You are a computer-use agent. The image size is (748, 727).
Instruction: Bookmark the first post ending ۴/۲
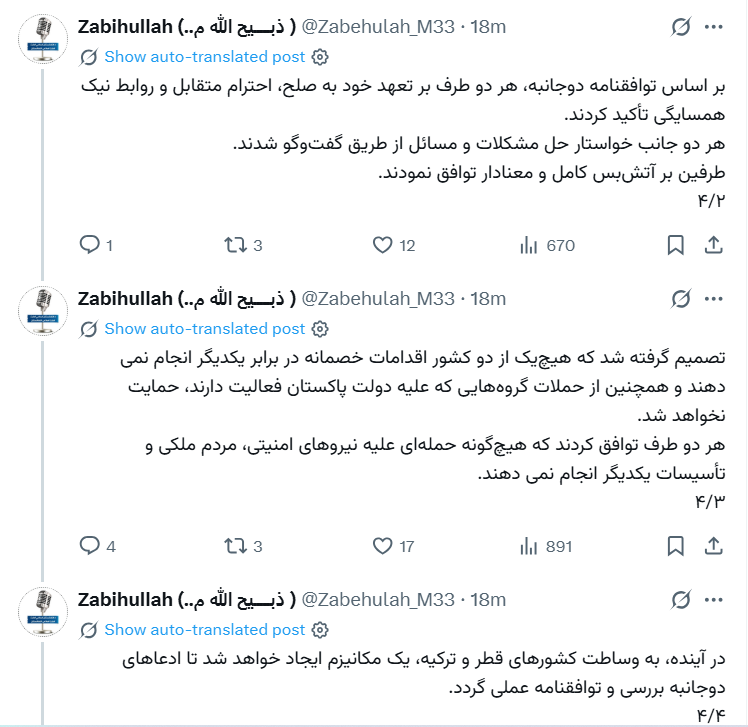click(x=675, y=245)
